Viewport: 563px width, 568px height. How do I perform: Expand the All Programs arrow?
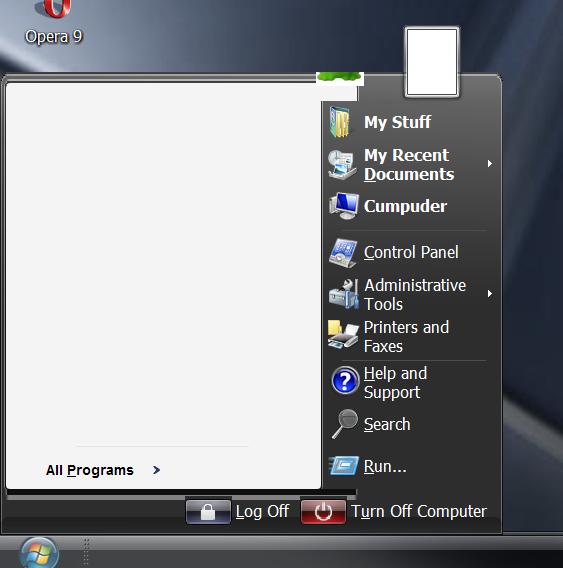pyautogui.click(x=157, y=470)
